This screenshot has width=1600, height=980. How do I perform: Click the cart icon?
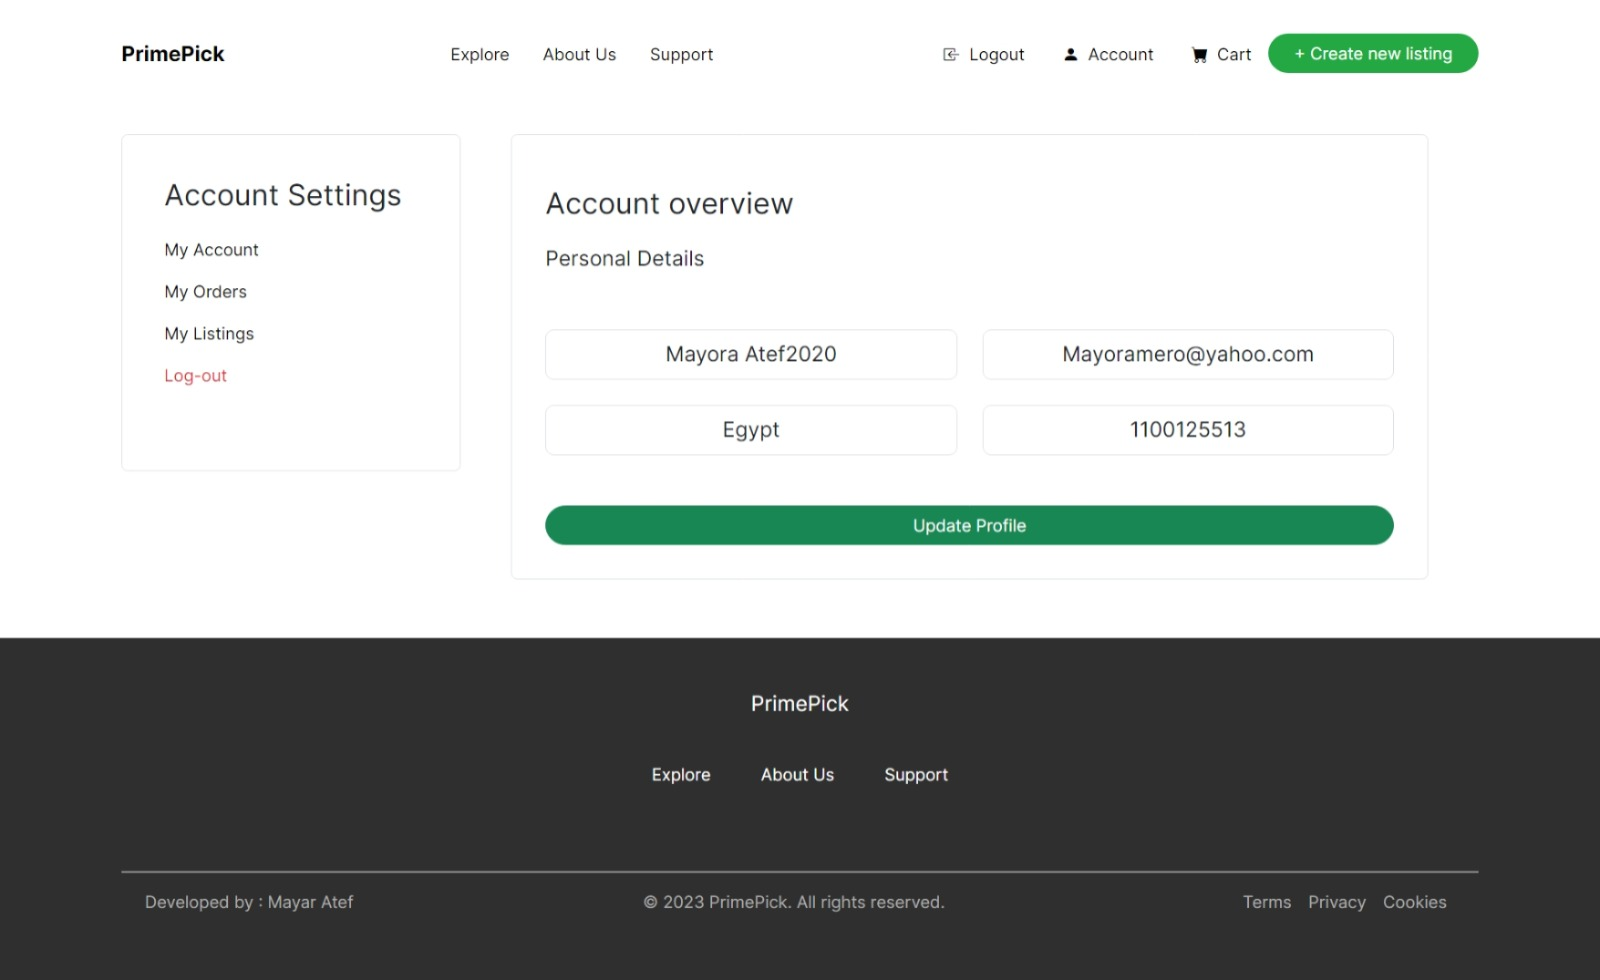1199,54
